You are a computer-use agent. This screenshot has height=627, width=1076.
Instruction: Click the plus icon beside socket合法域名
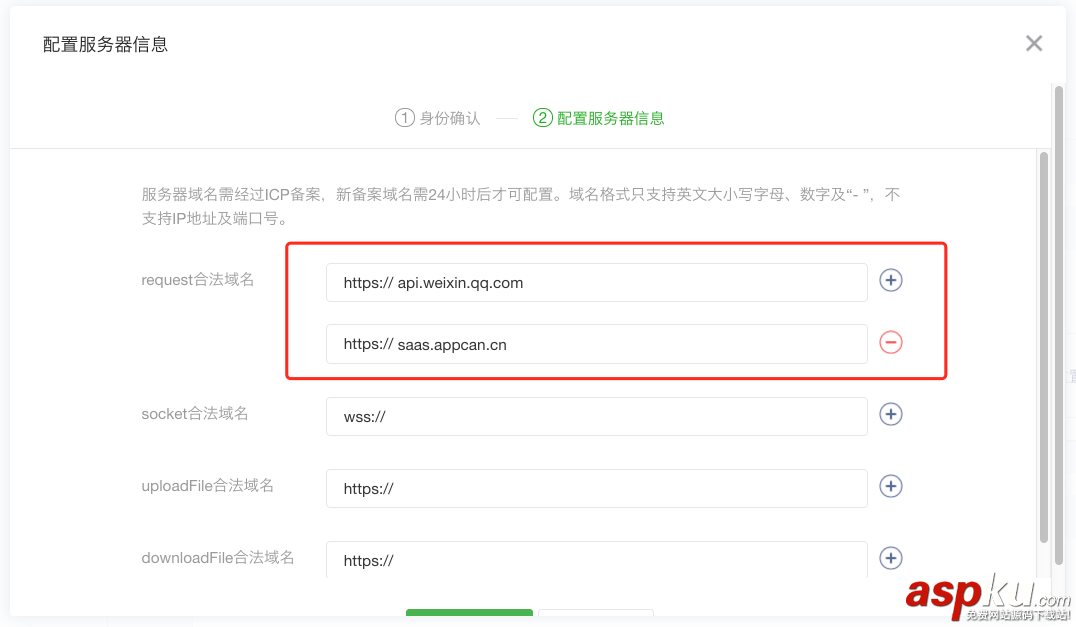tap(890, 414)
